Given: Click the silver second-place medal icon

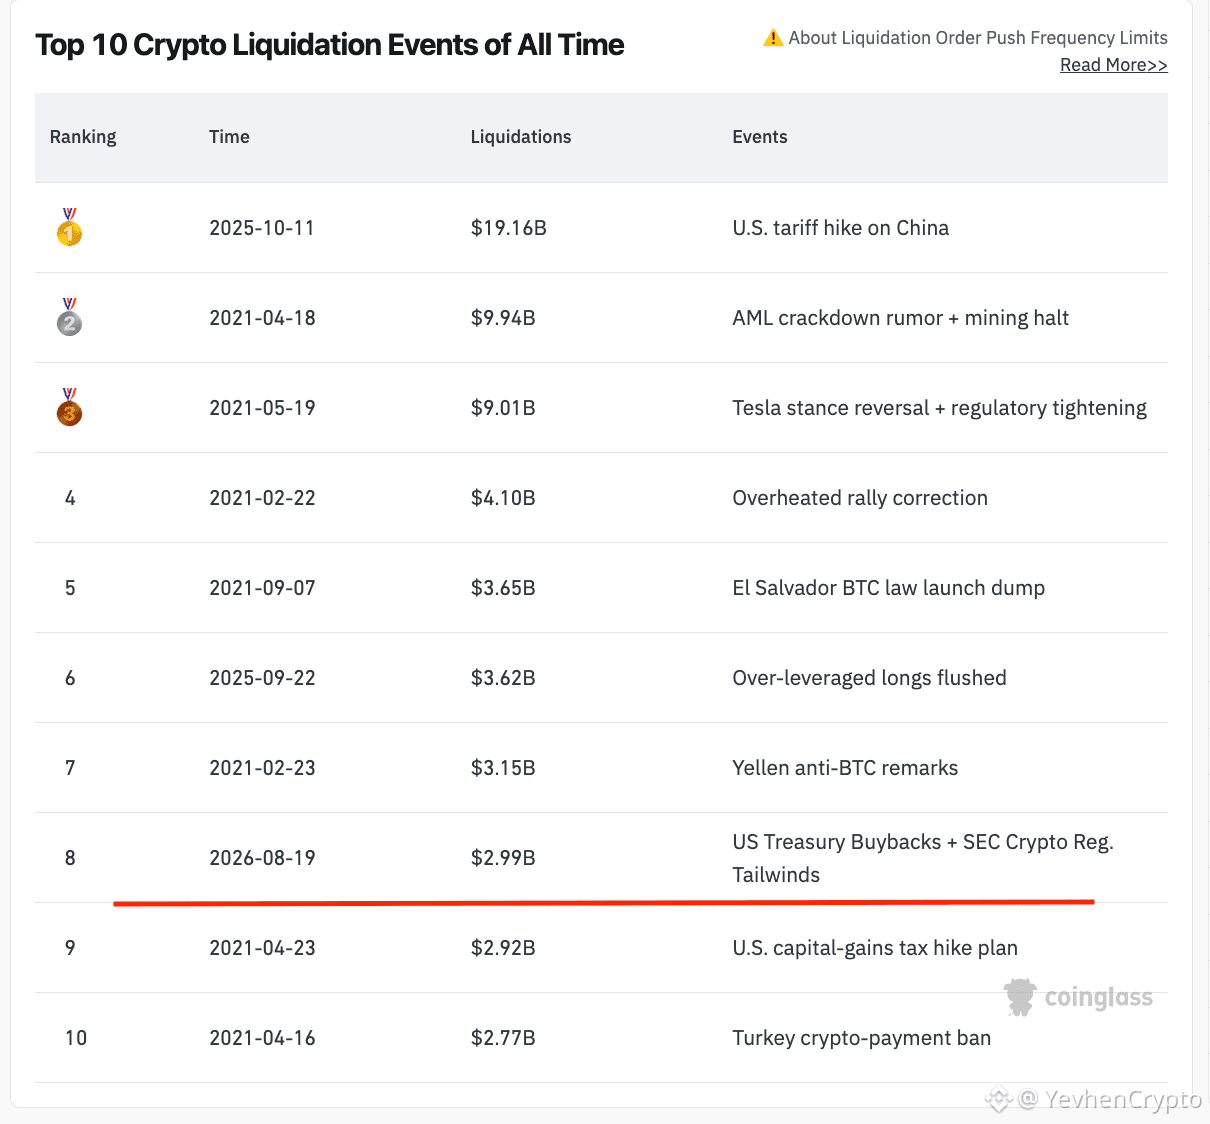Looking at the screenshot, I should pyautogui.click(x=69, y=317).
